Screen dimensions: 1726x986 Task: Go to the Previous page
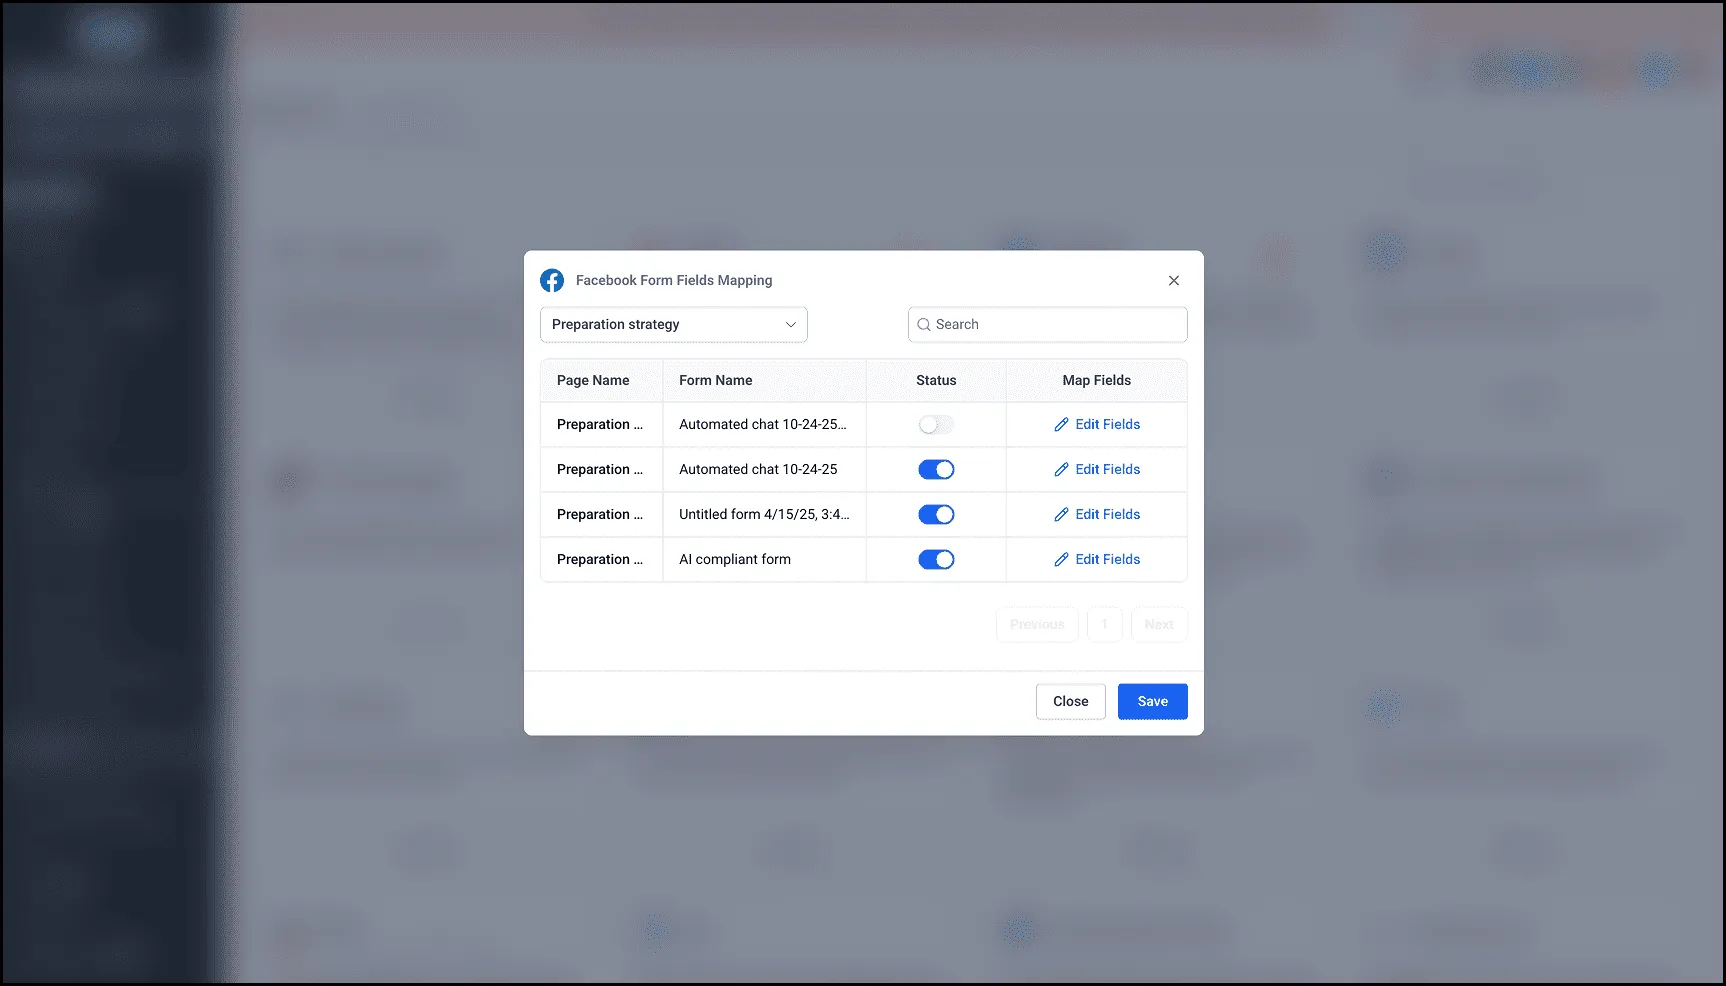pos(1036,625)
